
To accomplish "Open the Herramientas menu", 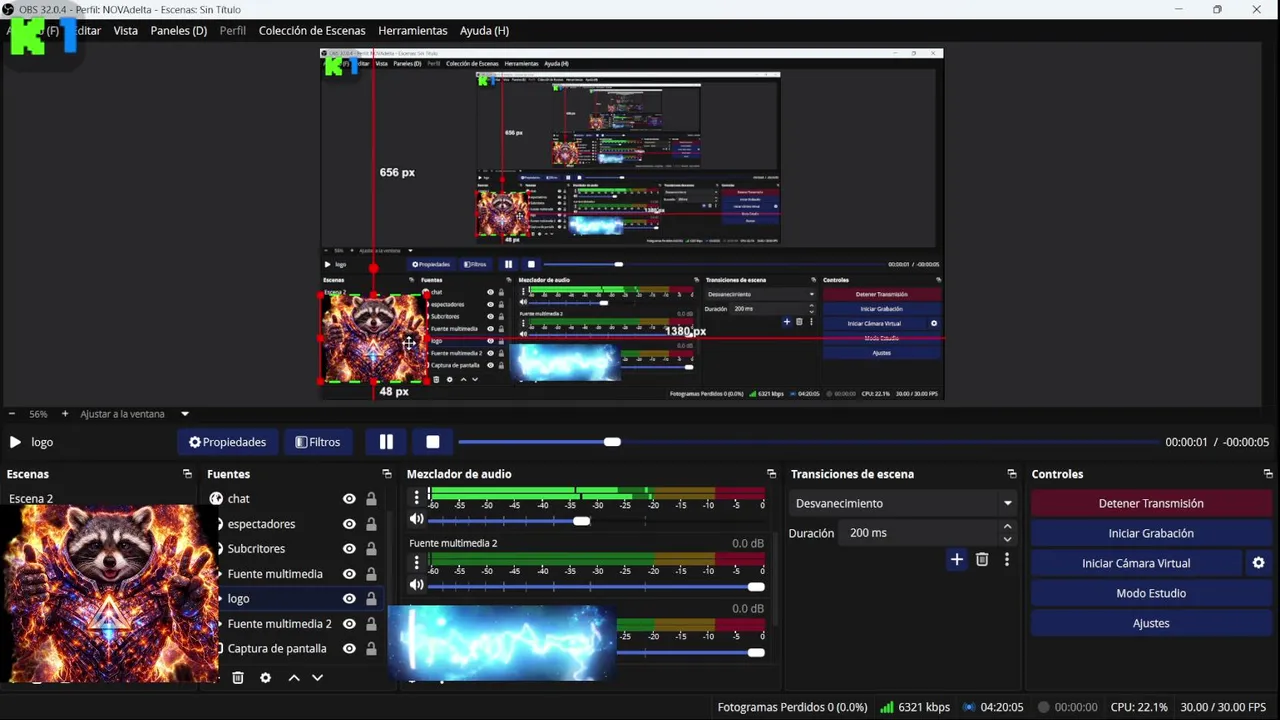I will click(413, 31).
